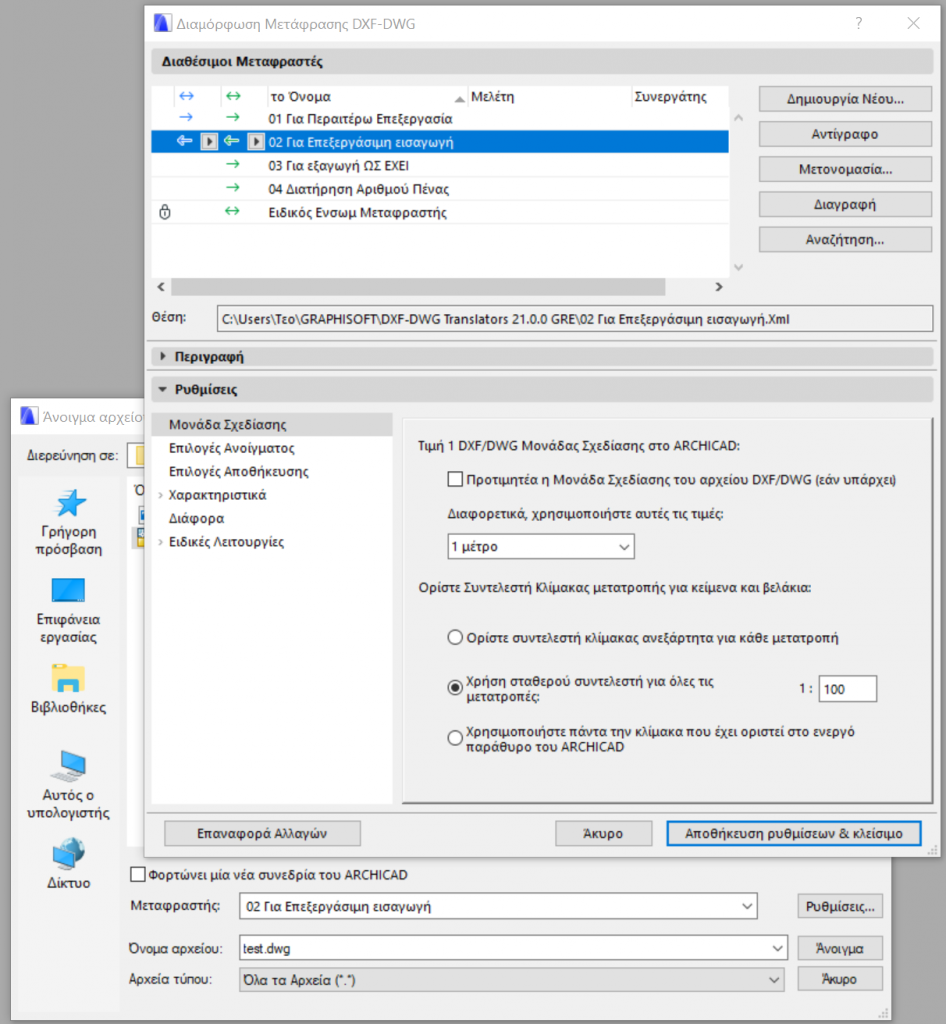Open Αυτός ο υπολογιστής in the sidebar
This screenshot has height=1024, width=946.
coord(69,785)
